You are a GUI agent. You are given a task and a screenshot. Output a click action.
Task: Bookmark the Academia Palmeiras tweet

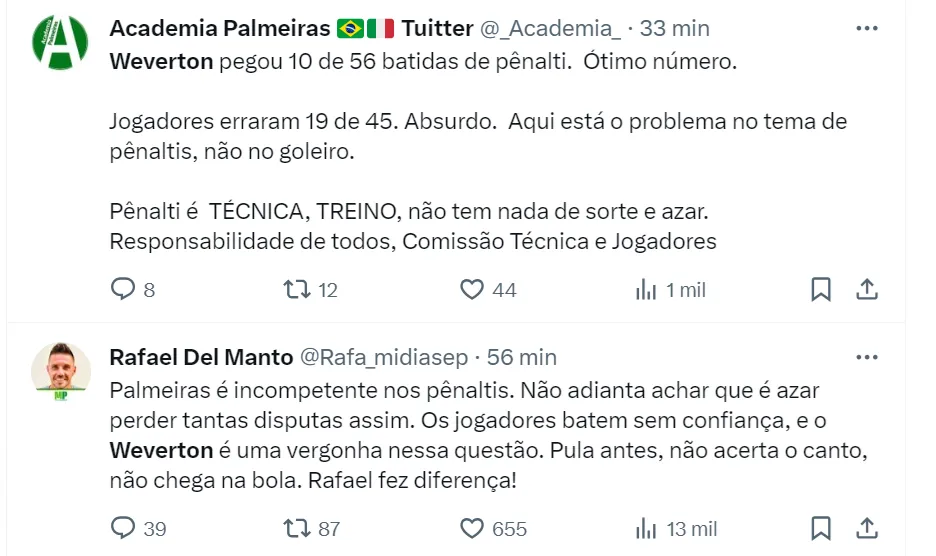(820, 290)
